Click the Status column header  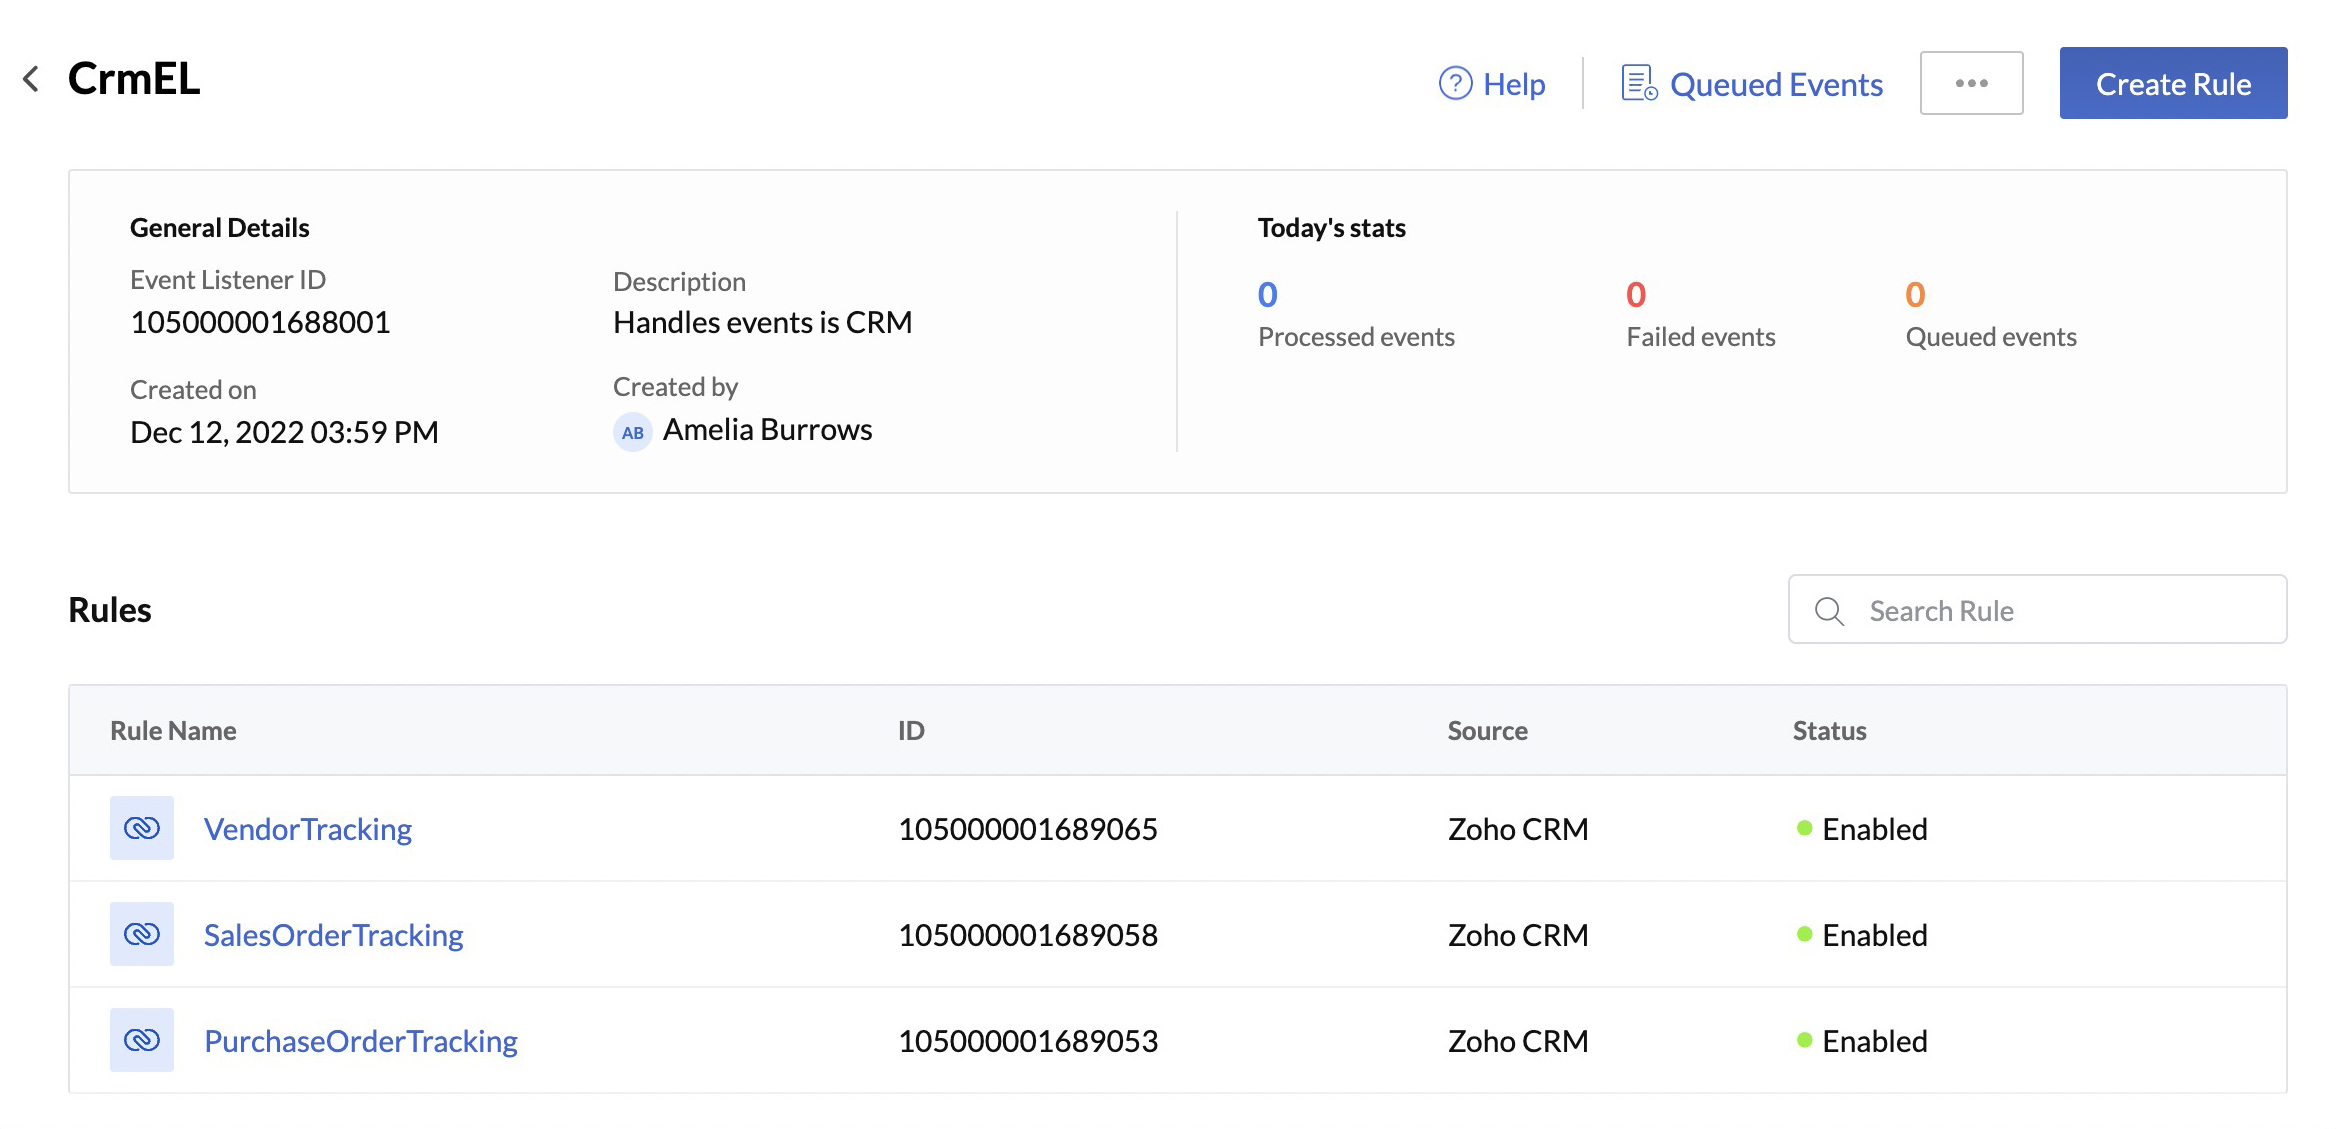pyautogui.click(x=1829, y=730)
